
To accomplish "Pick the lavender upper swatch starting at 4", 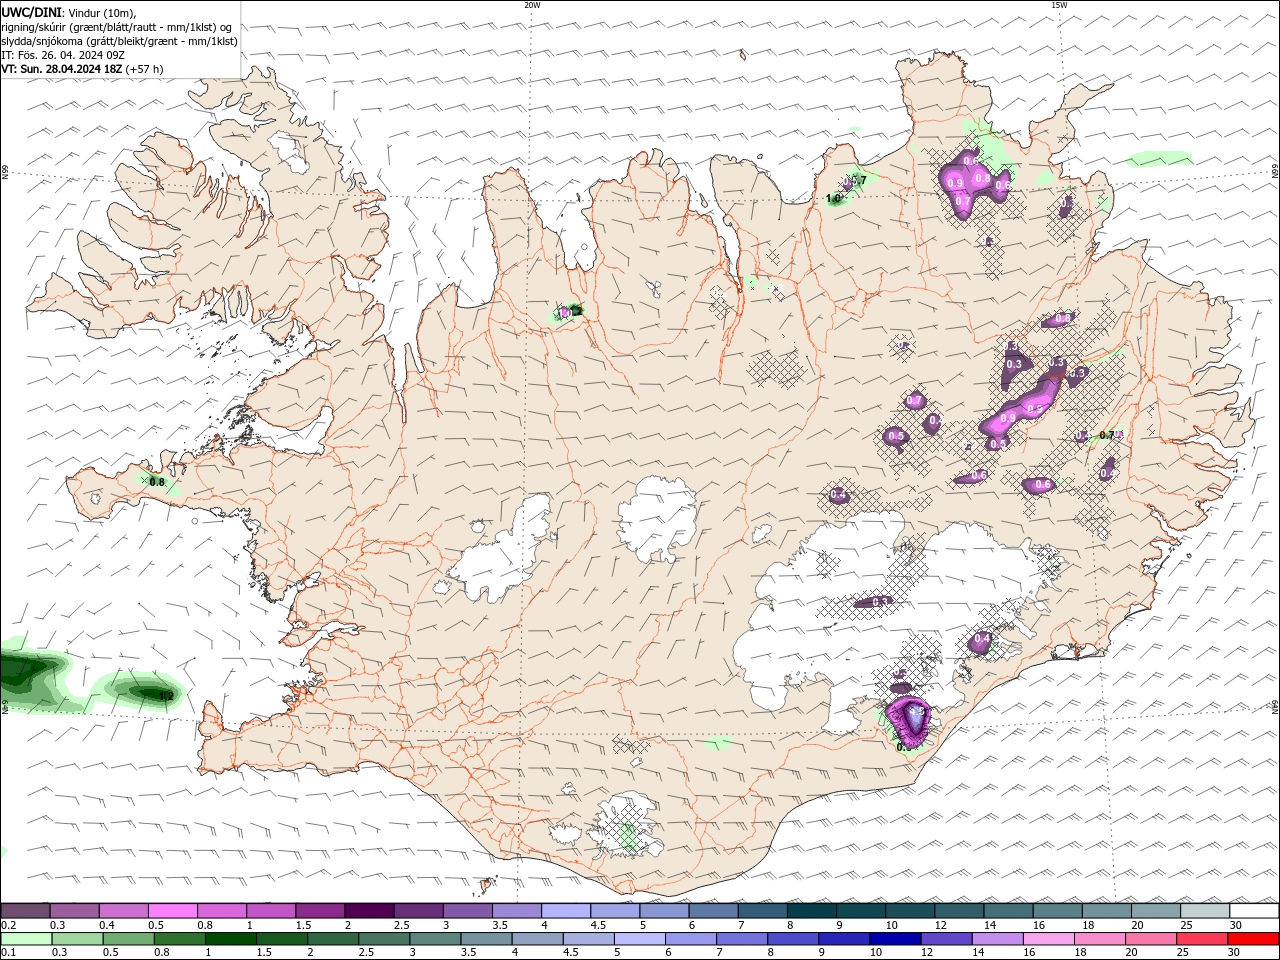I will 565,911.
